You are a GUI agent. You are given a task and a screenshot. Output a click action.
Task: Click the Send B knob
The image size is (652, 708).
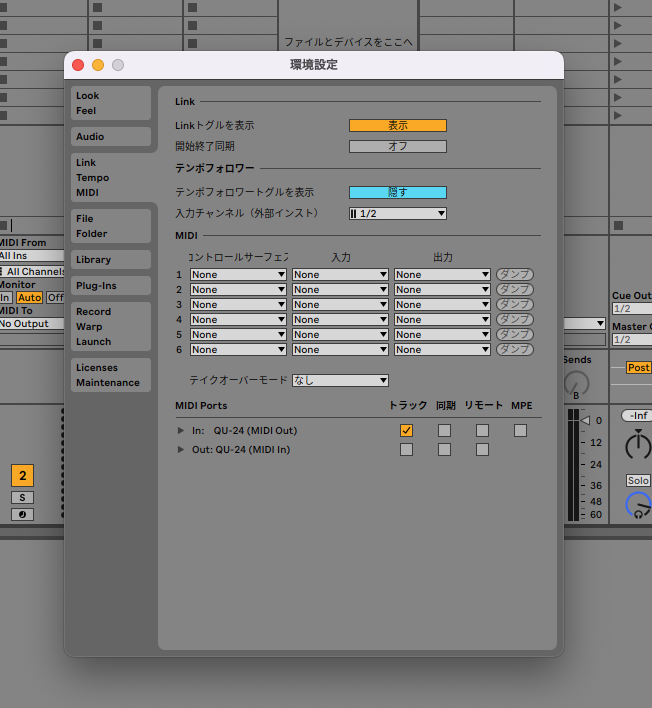(576, 384)
